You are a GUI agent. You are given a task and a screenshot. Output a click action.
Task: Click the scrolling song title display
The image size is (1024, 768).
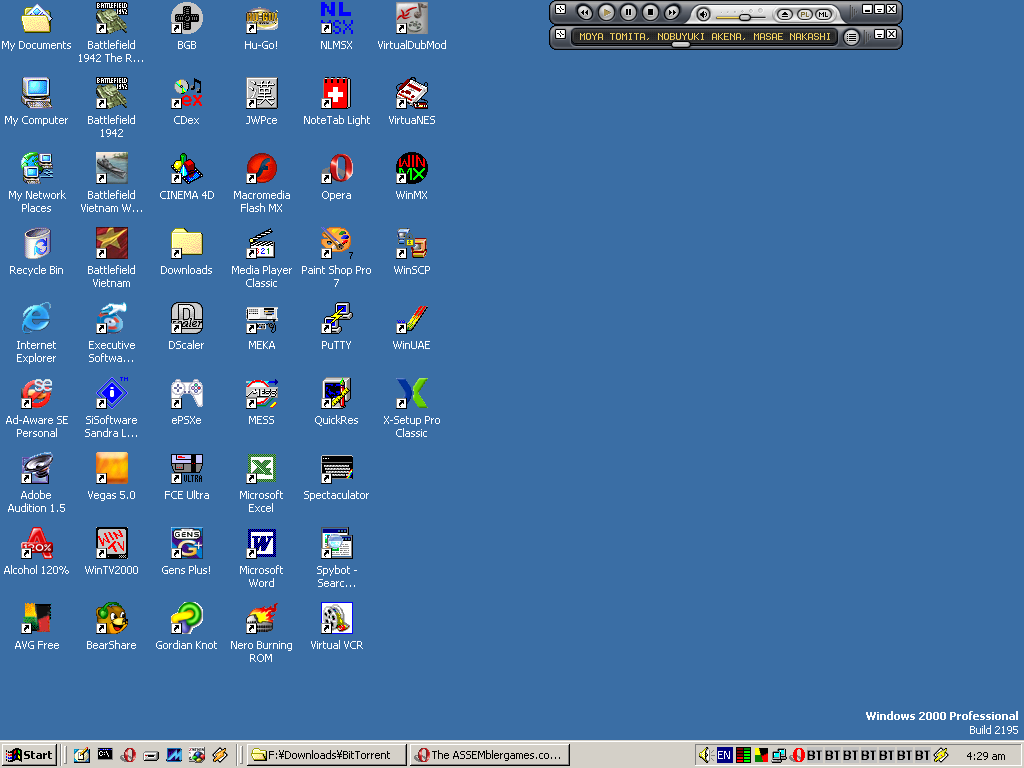coord(705,37)
